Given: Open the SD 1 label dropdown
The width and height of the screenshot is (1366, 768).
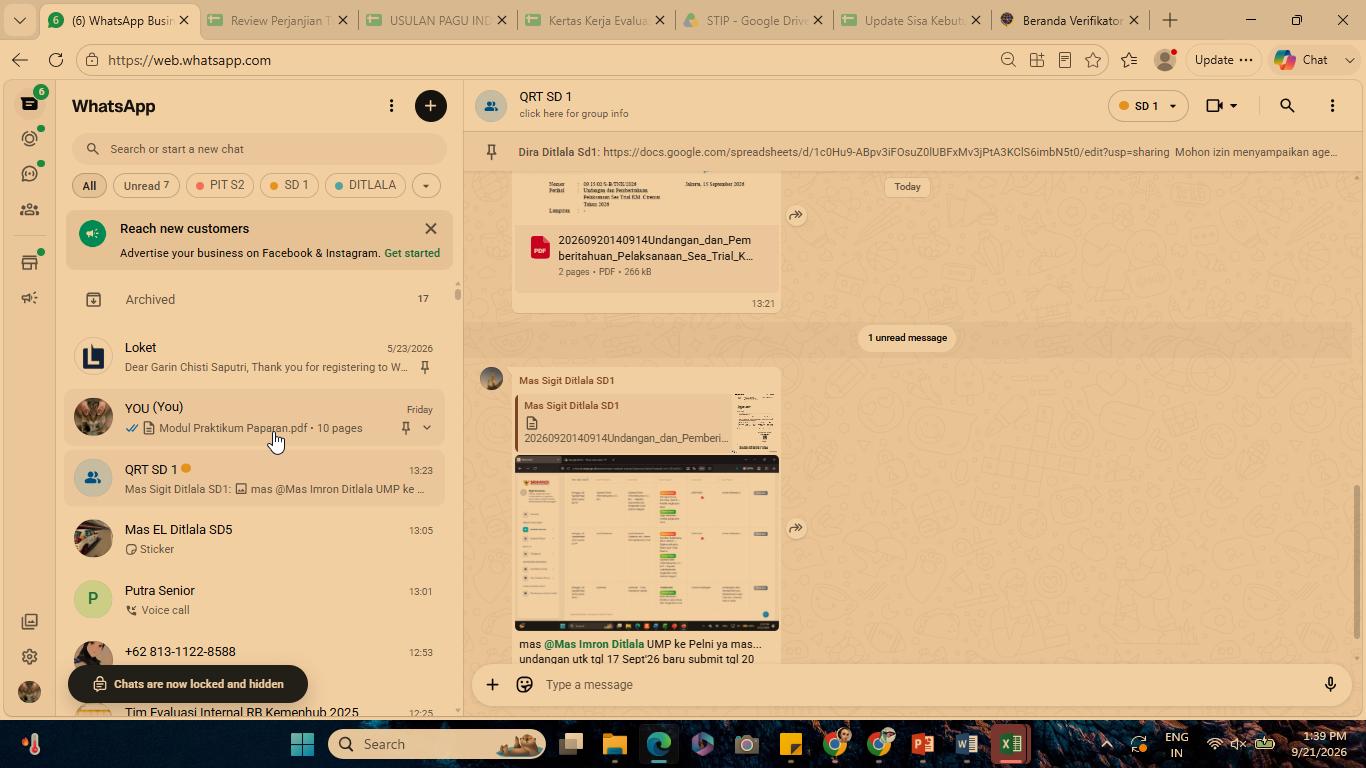Looking at the screenshot, I should coord(1148,106).
